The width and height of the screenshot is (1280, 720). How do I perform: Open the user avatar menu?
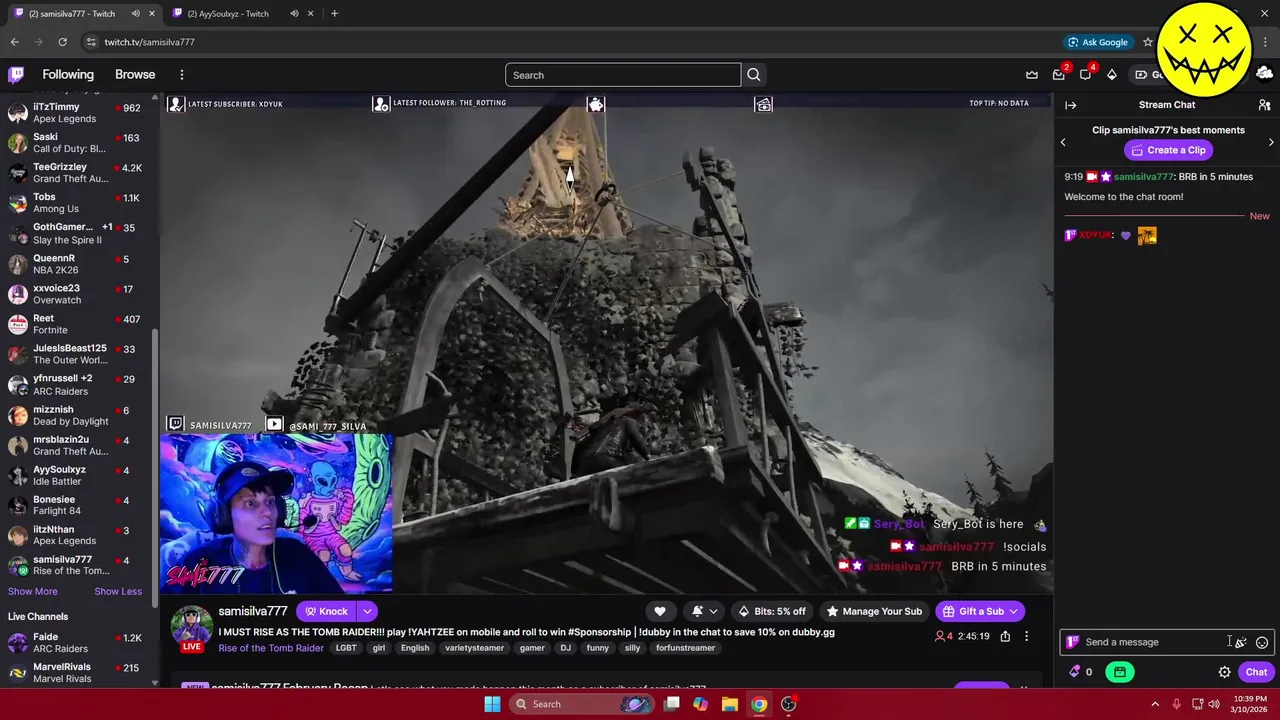(1264, 74)
